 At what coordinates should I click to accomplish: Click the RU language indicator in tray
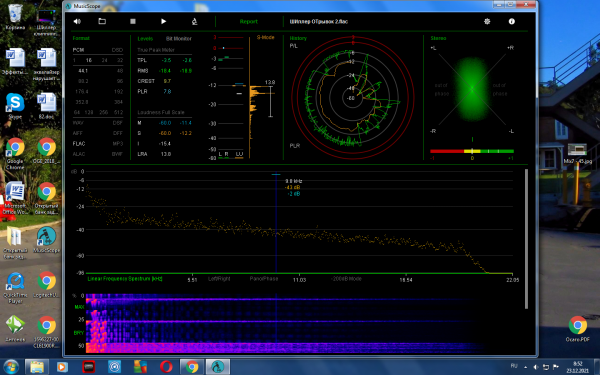[514, 366]
